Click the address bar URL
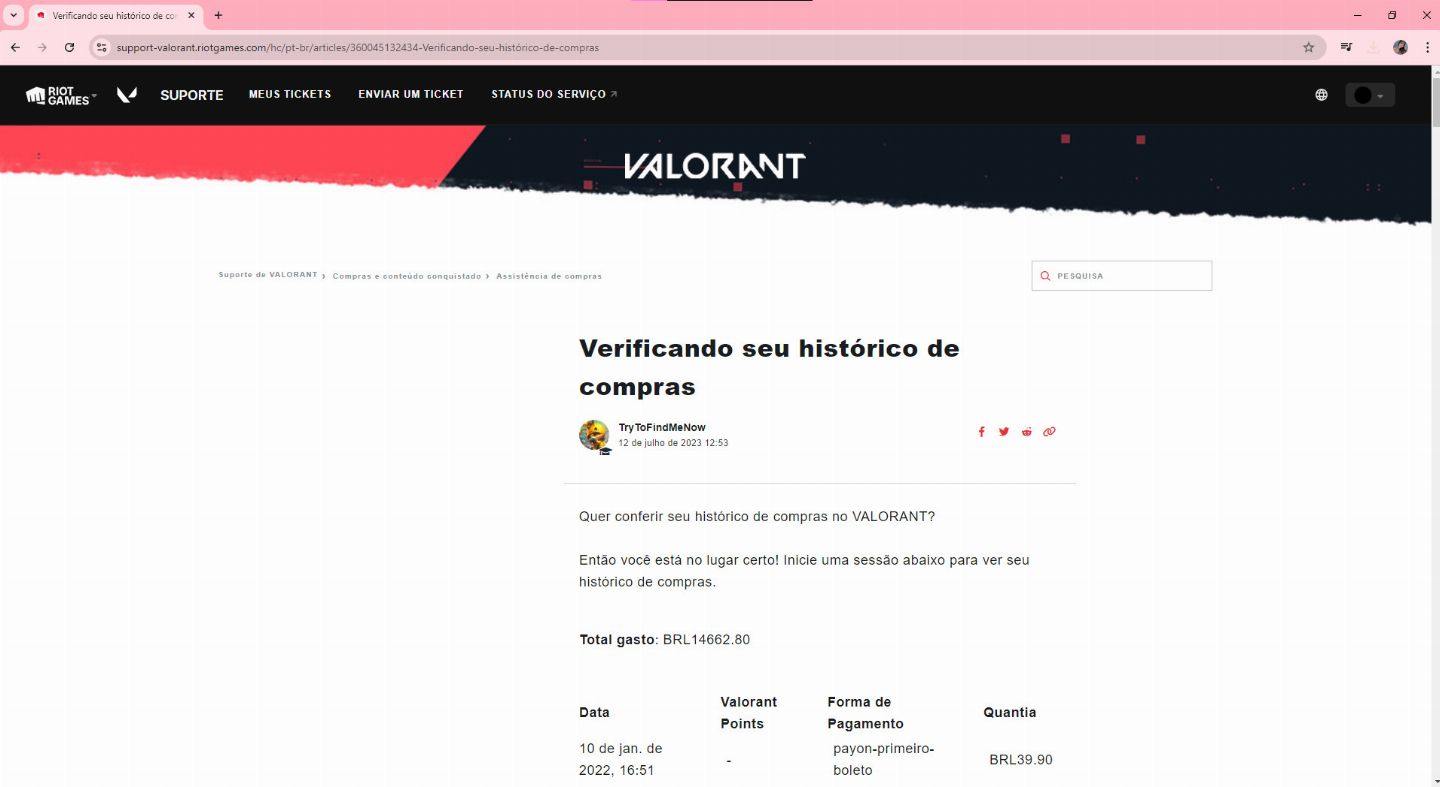The width and height of the screenshot is (1440, 787). pyautogui.click(x=358, y=47)
